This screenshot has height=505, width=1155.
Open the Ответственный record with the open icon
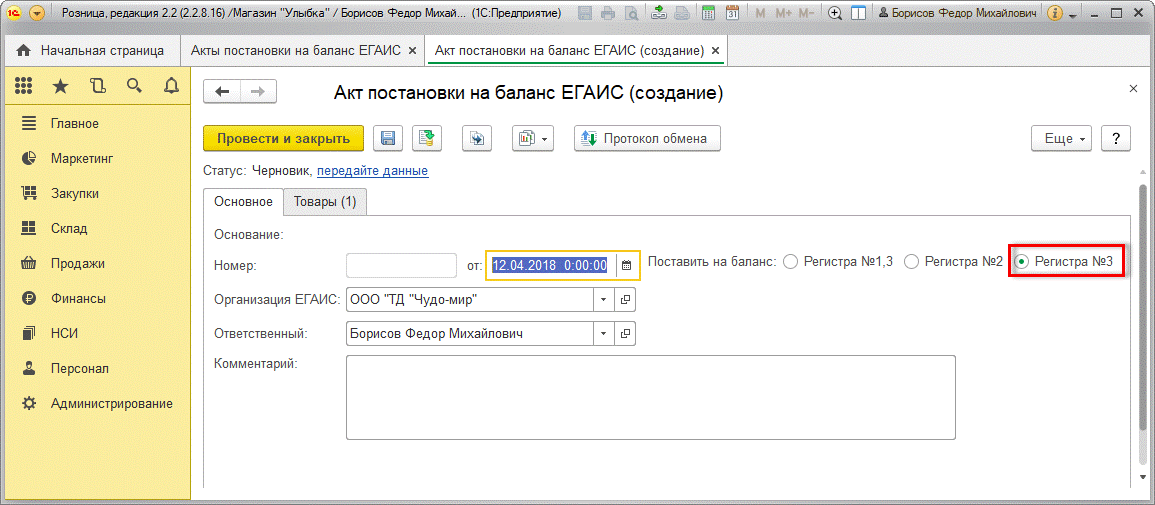click(x=626, y=333)
